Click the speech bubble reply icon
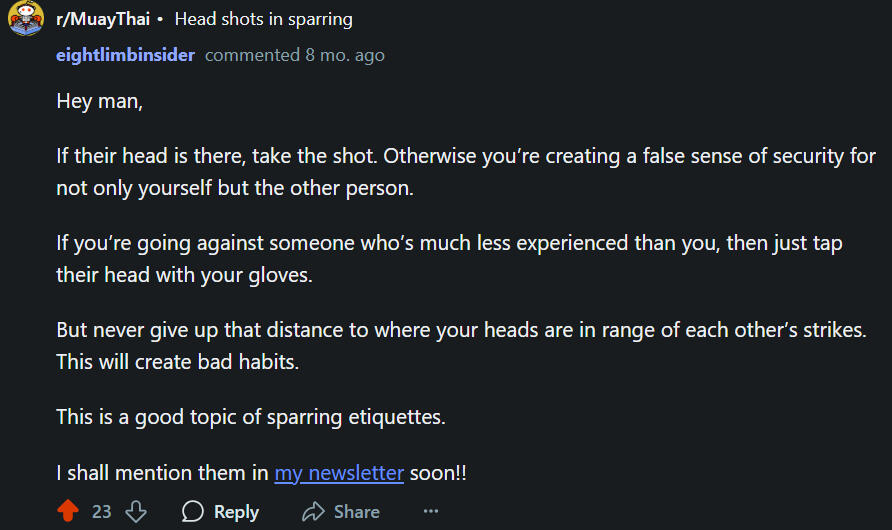 [x=193, y=511]
